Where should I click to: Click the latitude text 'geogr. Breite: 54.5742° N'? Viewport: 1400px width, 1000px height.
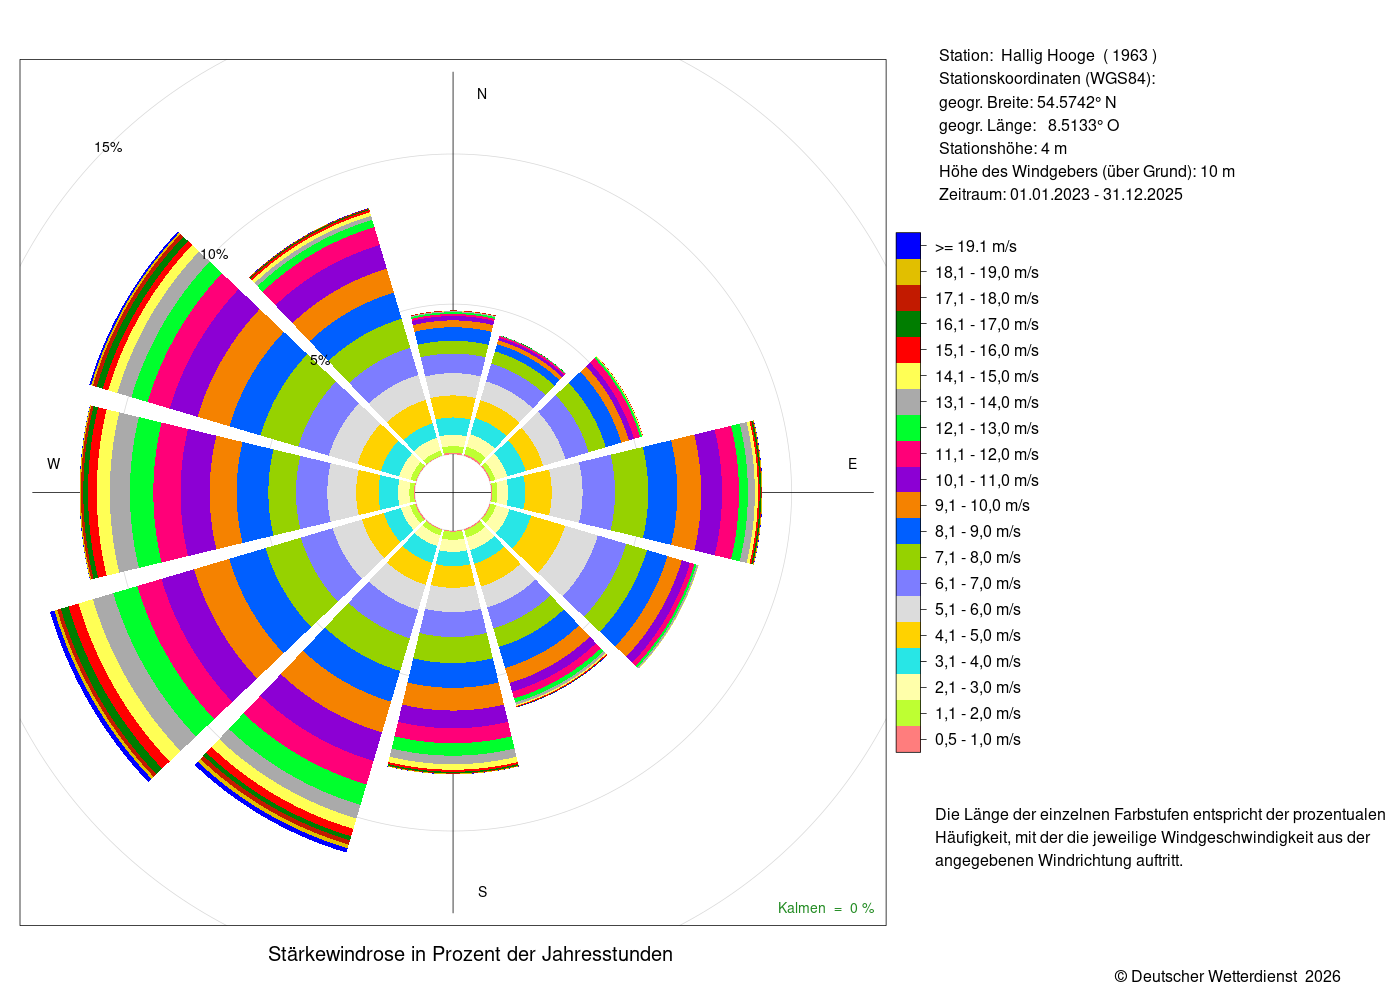[x=1028, y=102]
